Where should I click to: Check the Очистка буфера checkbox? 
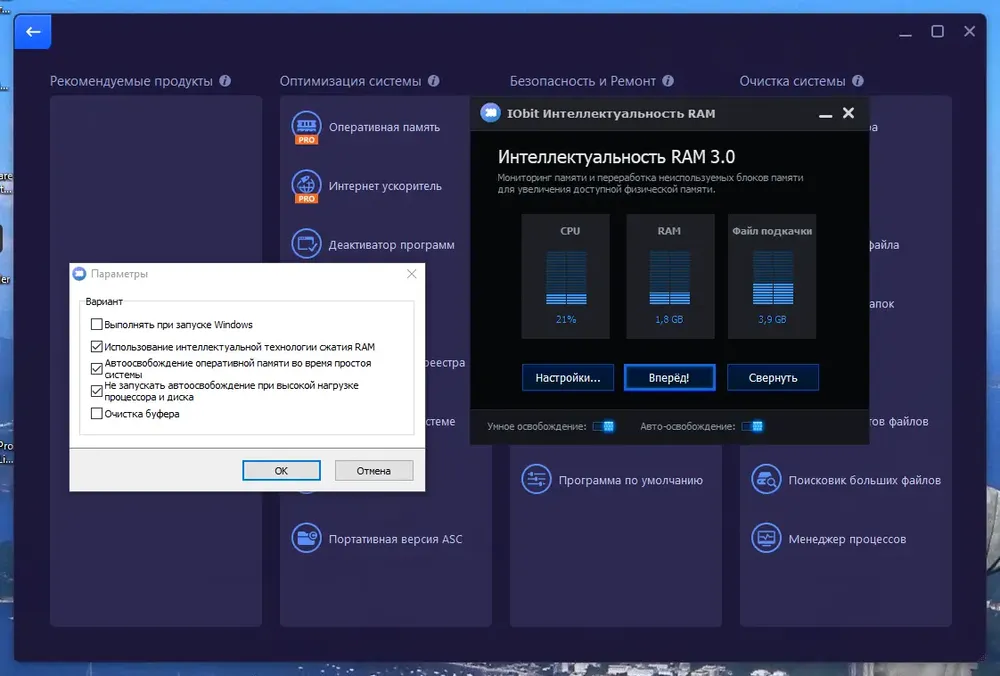coord(96,413)
